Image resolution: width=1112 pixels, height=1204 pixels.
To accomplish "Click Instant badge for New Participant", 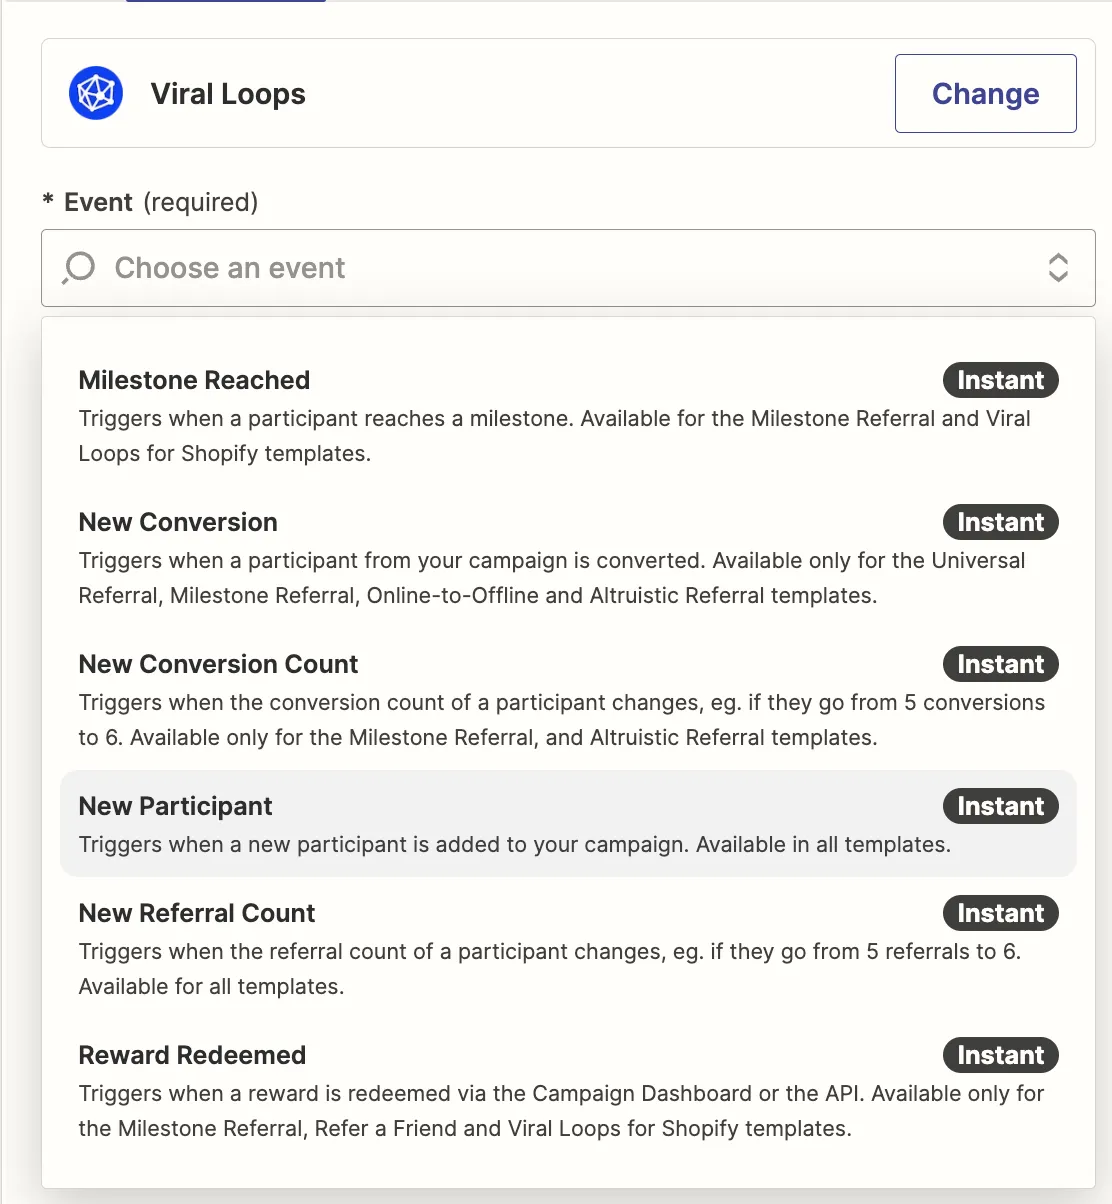I will click(x=1000, y=806).
